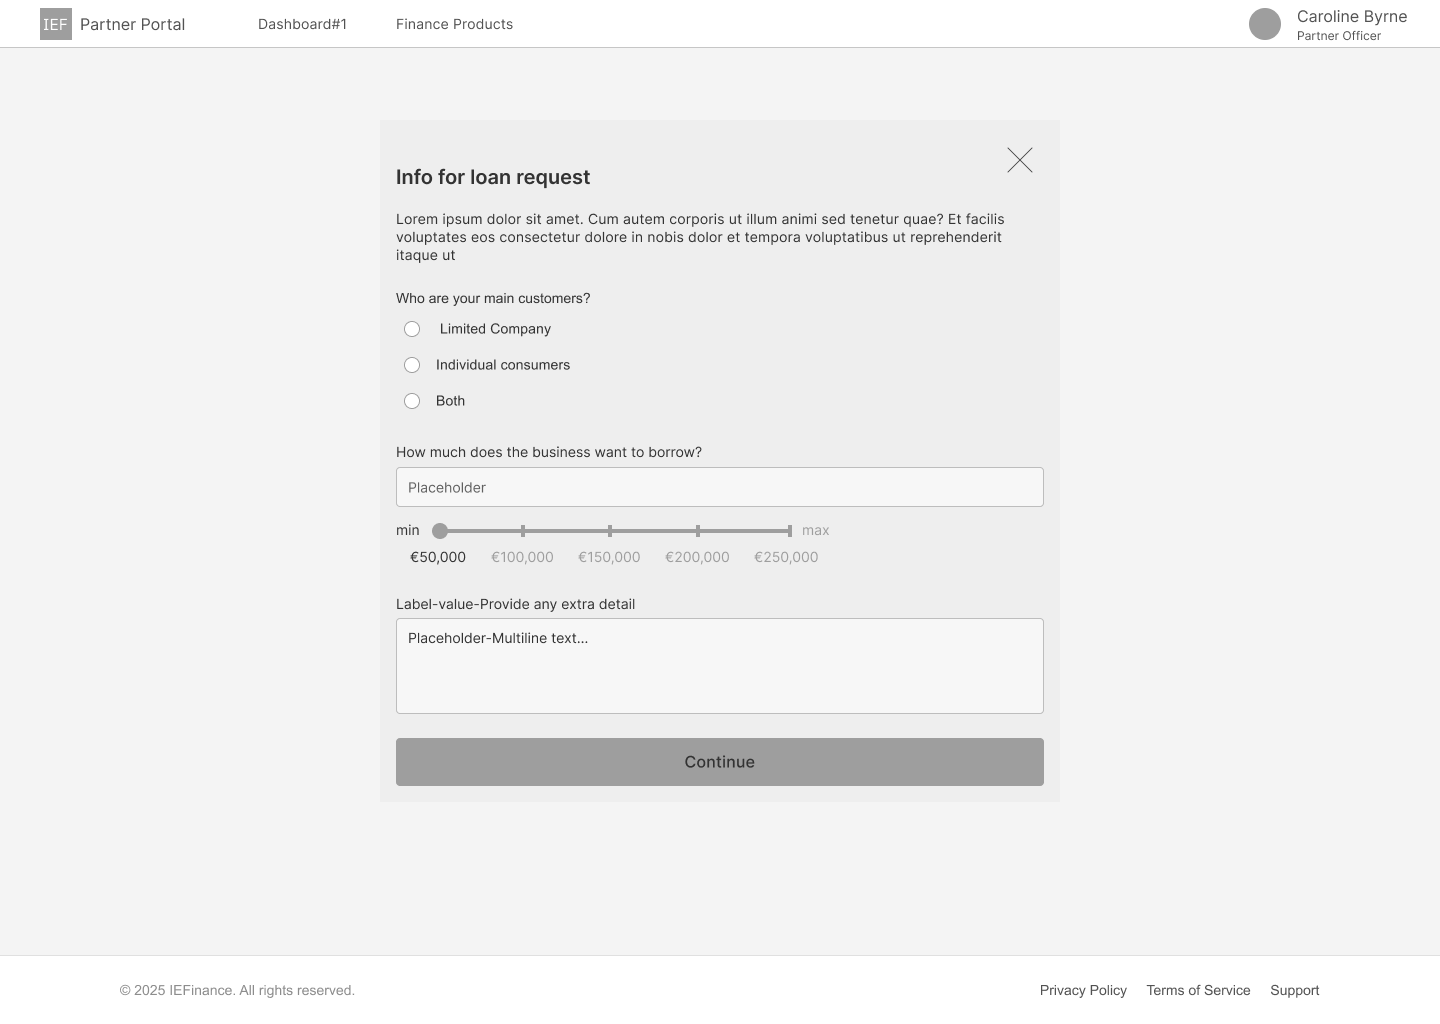Open the Support page
The width and height of the screenshot is (1440, 1024).
(x=1294, y=990)
